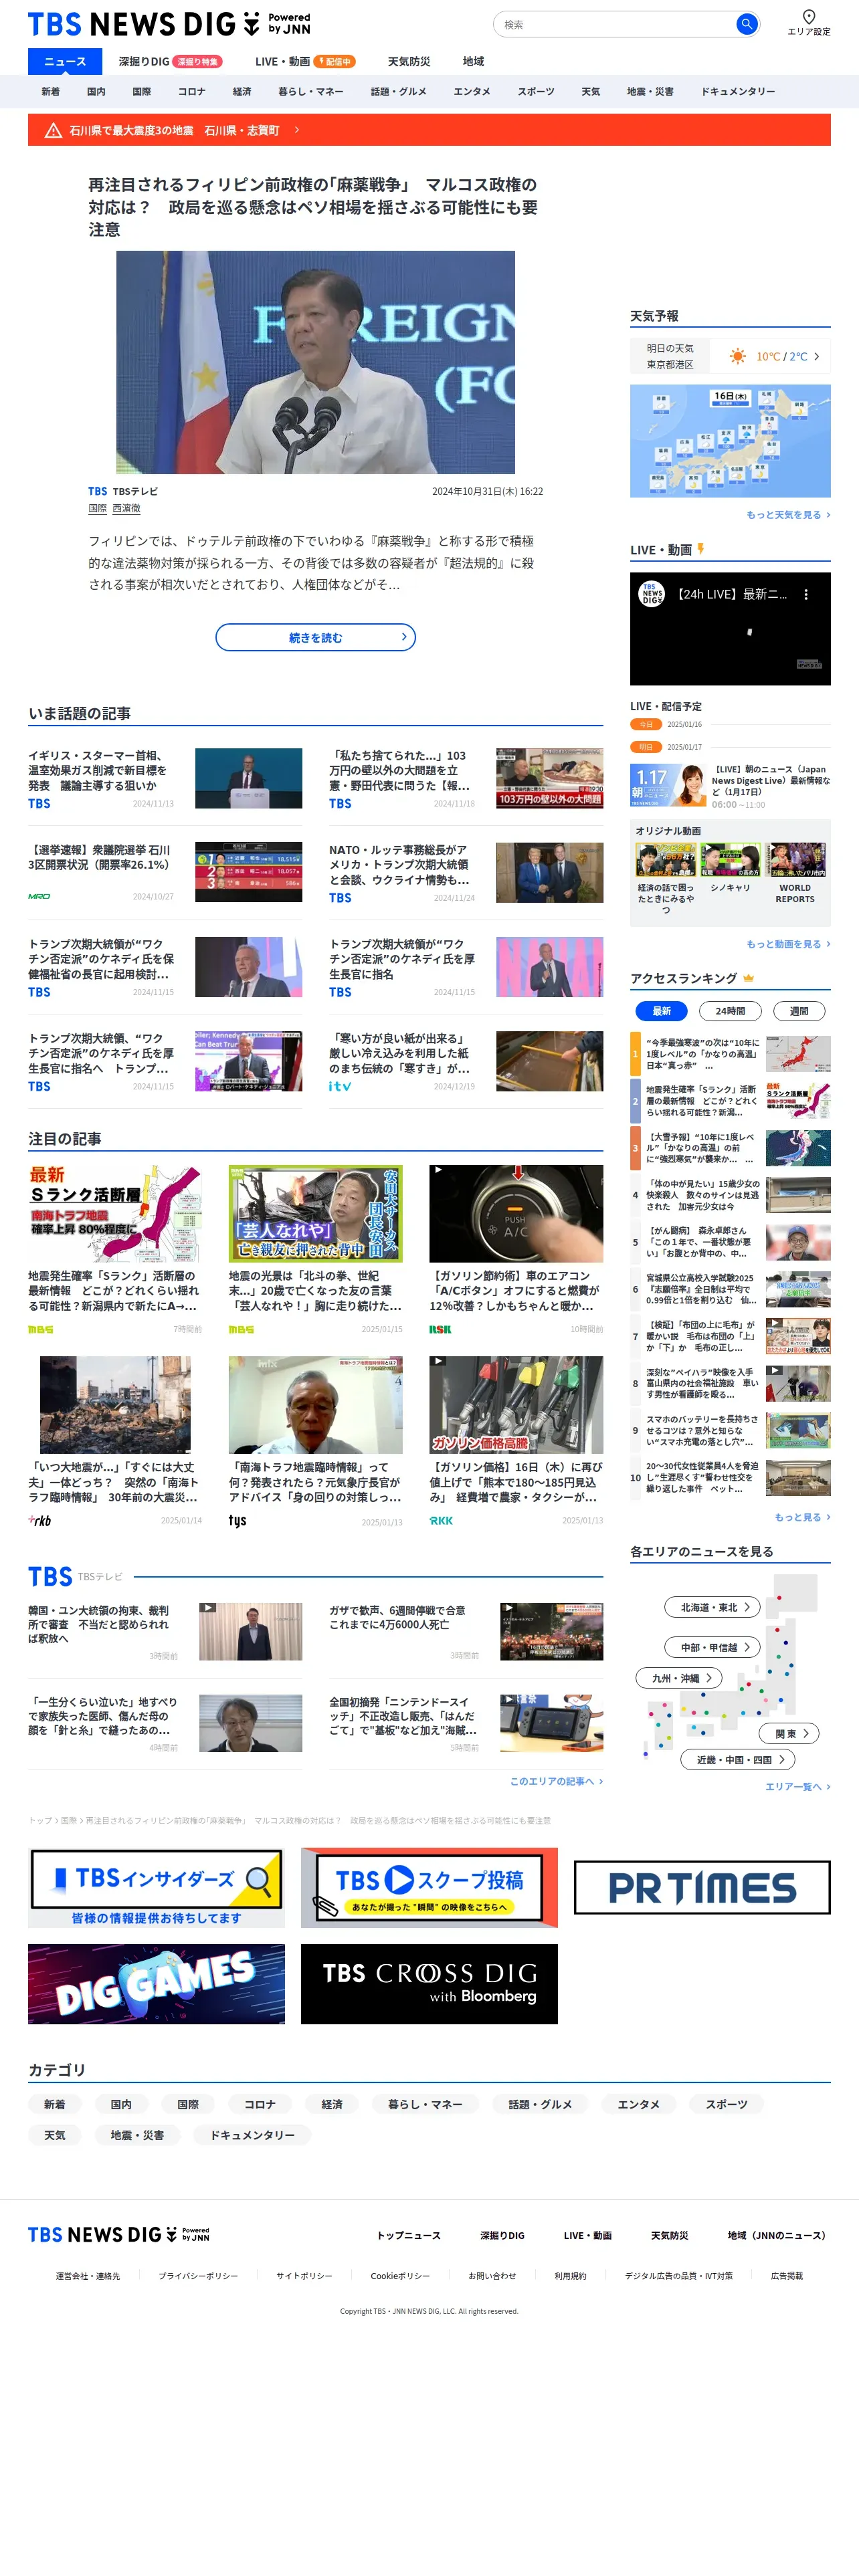859x2576 pixels.
Task: Click 暮らし・マネー category pill in footer
Action: coord(425,2104)
